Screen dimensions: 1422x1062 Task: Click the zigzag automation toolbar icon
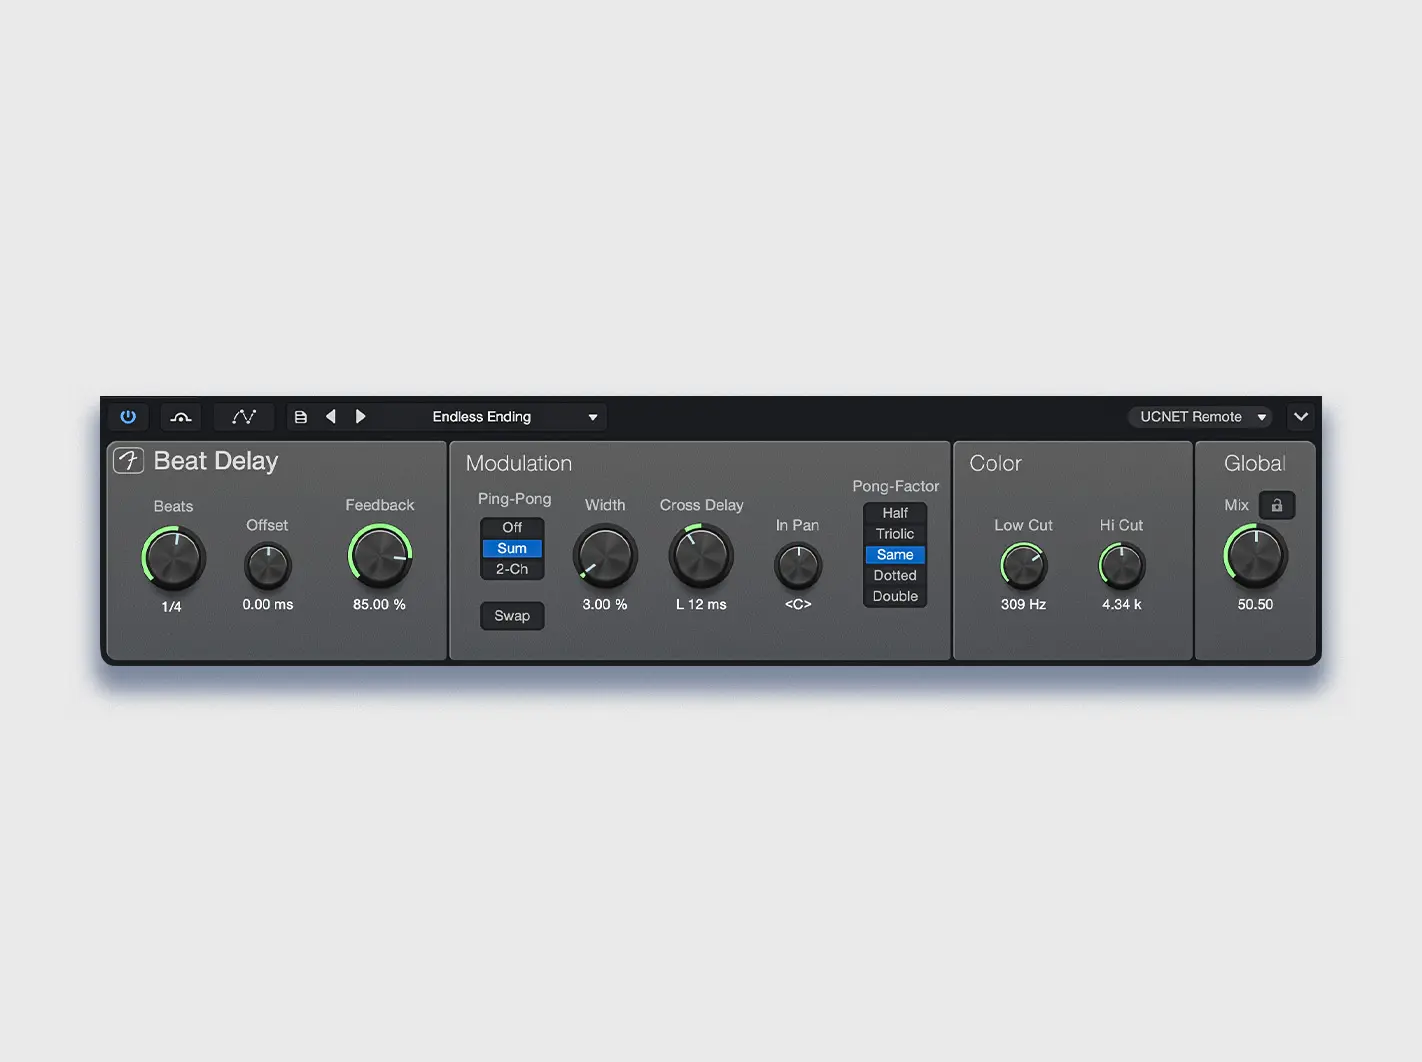click(x=243, y=416)
